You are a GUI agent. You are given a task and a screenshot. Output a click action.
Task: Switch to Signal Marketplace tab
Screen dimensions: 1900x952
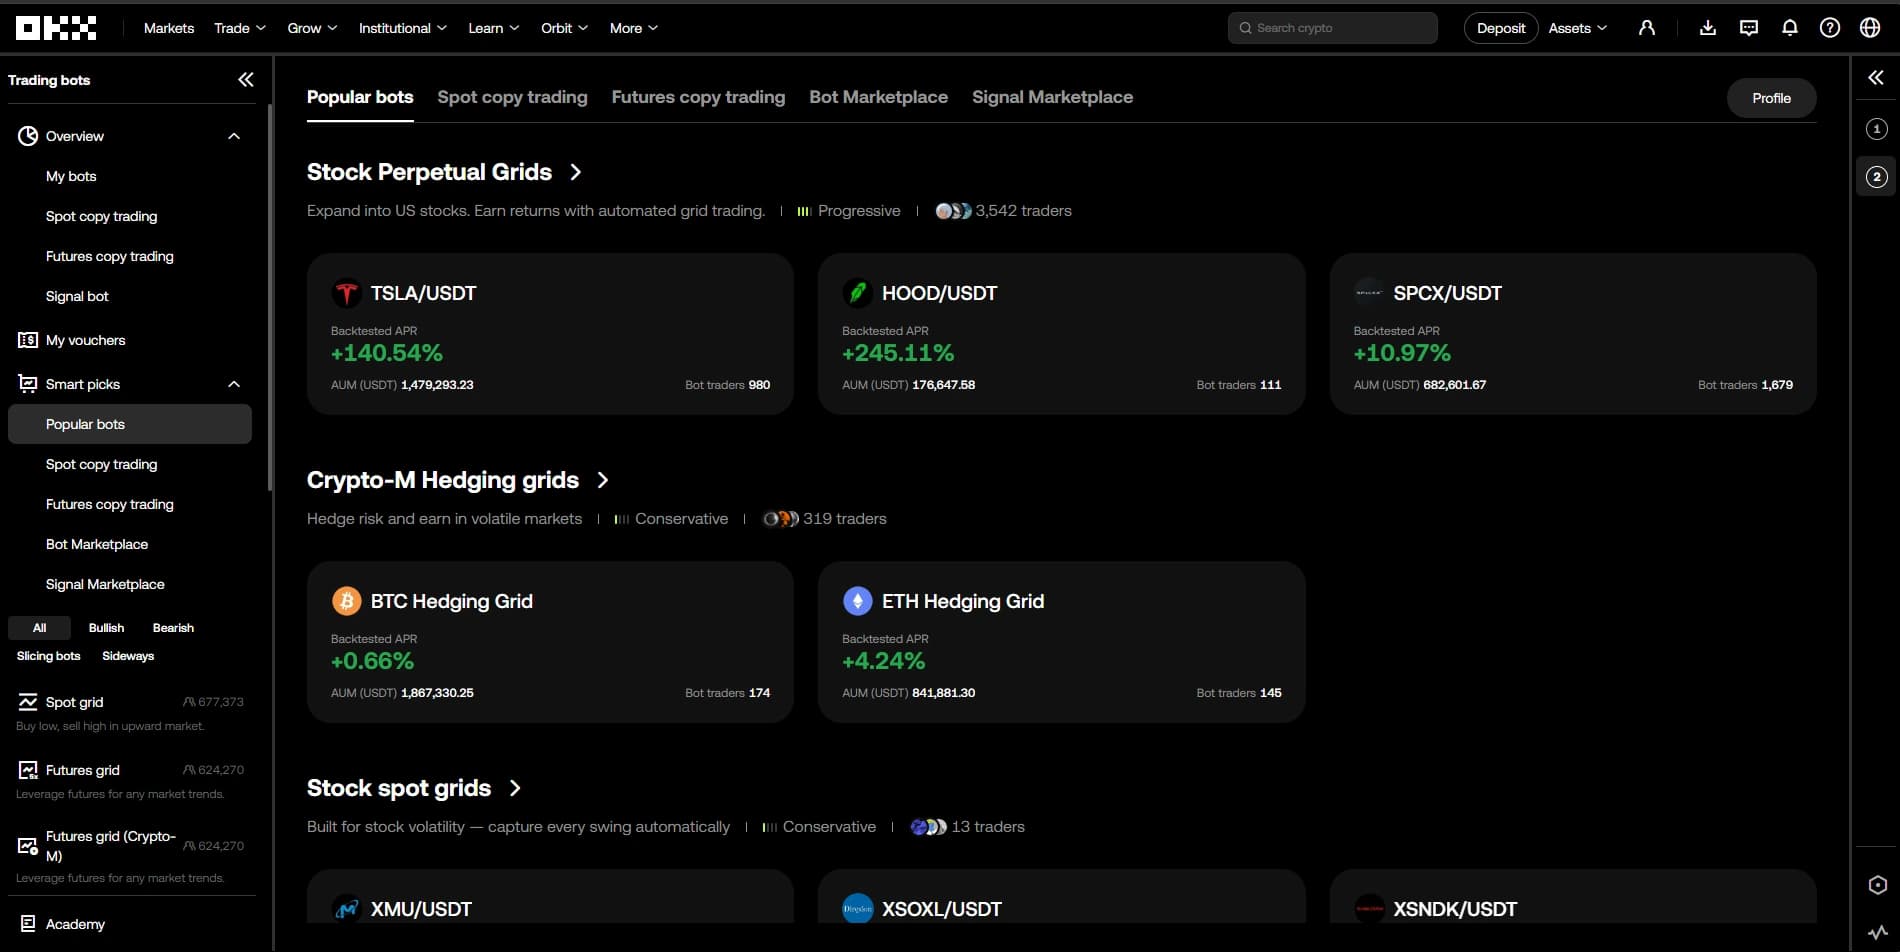1052,97
